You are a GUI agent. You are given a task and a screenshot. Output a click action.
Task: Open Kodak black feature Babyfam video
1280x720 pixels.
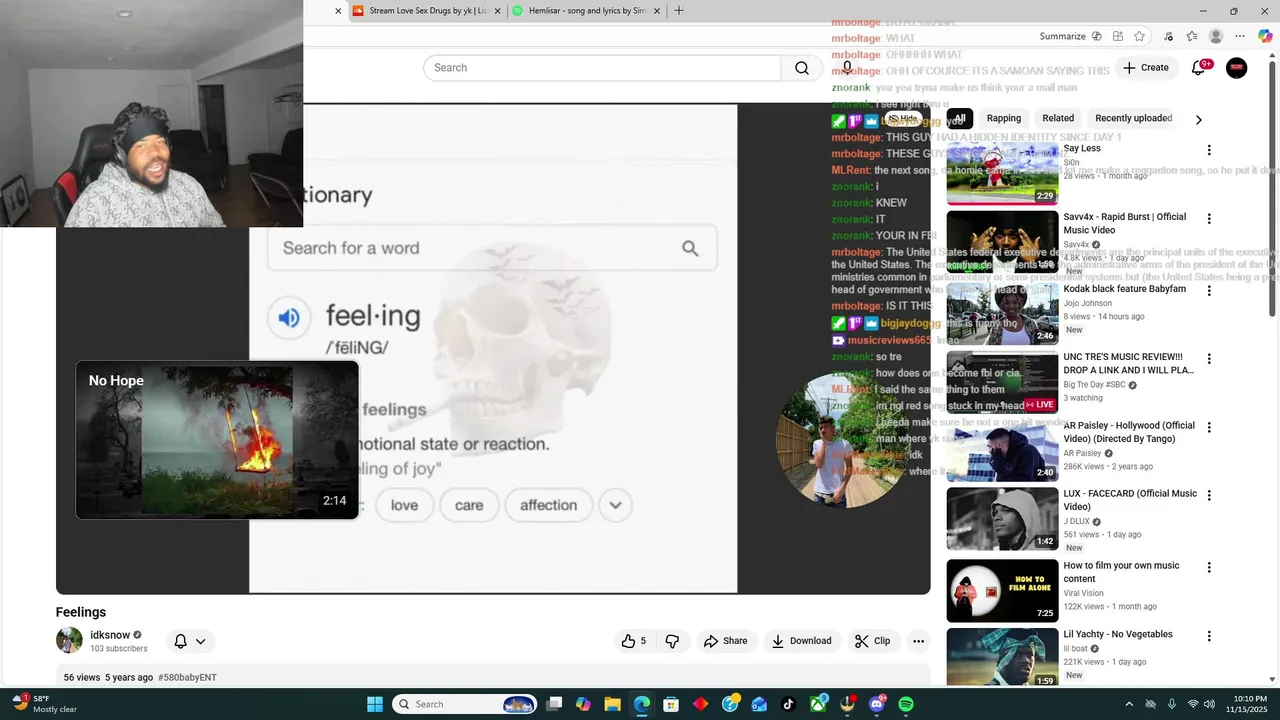[1124, 289]
